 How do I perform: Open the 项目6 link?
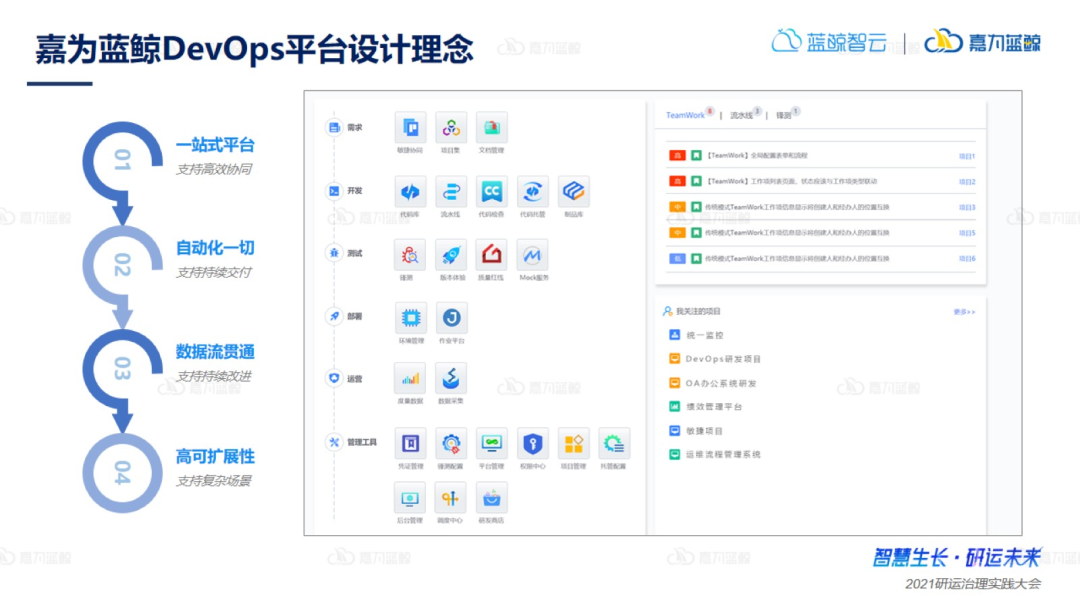(x=966, y=258)
